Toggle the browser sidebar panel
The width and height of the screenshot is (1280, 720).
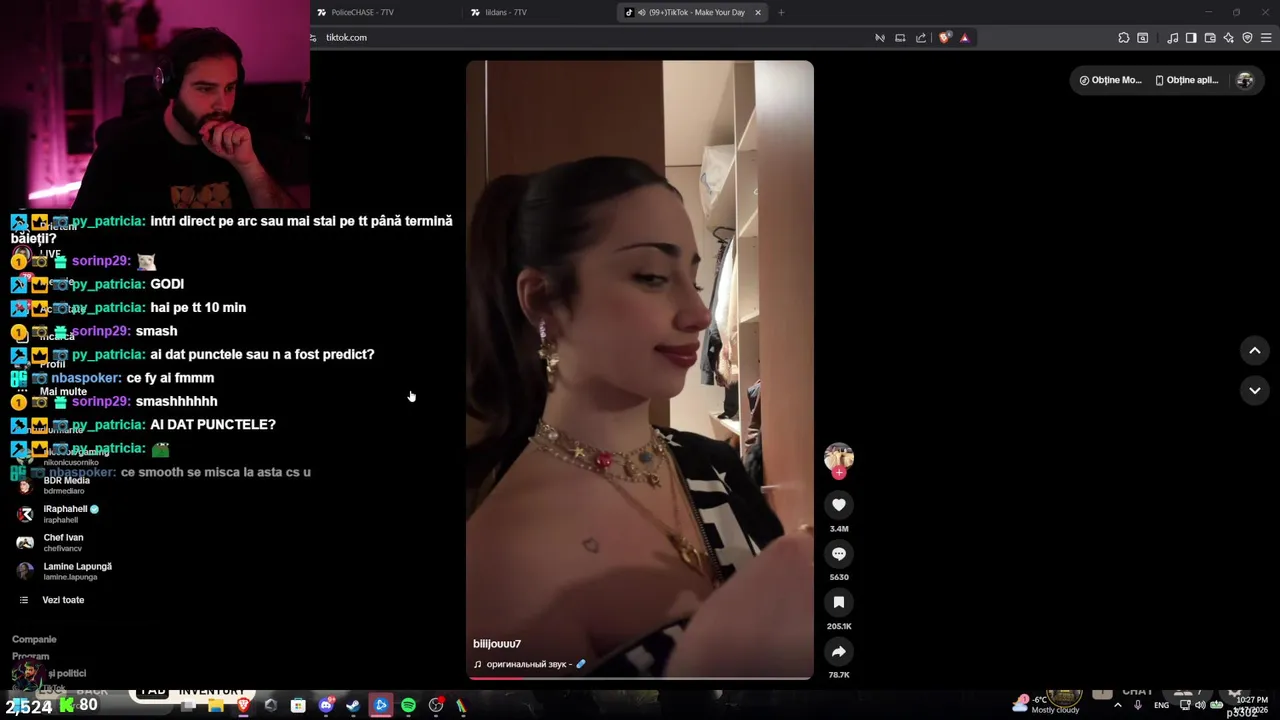coord(1191,38)
